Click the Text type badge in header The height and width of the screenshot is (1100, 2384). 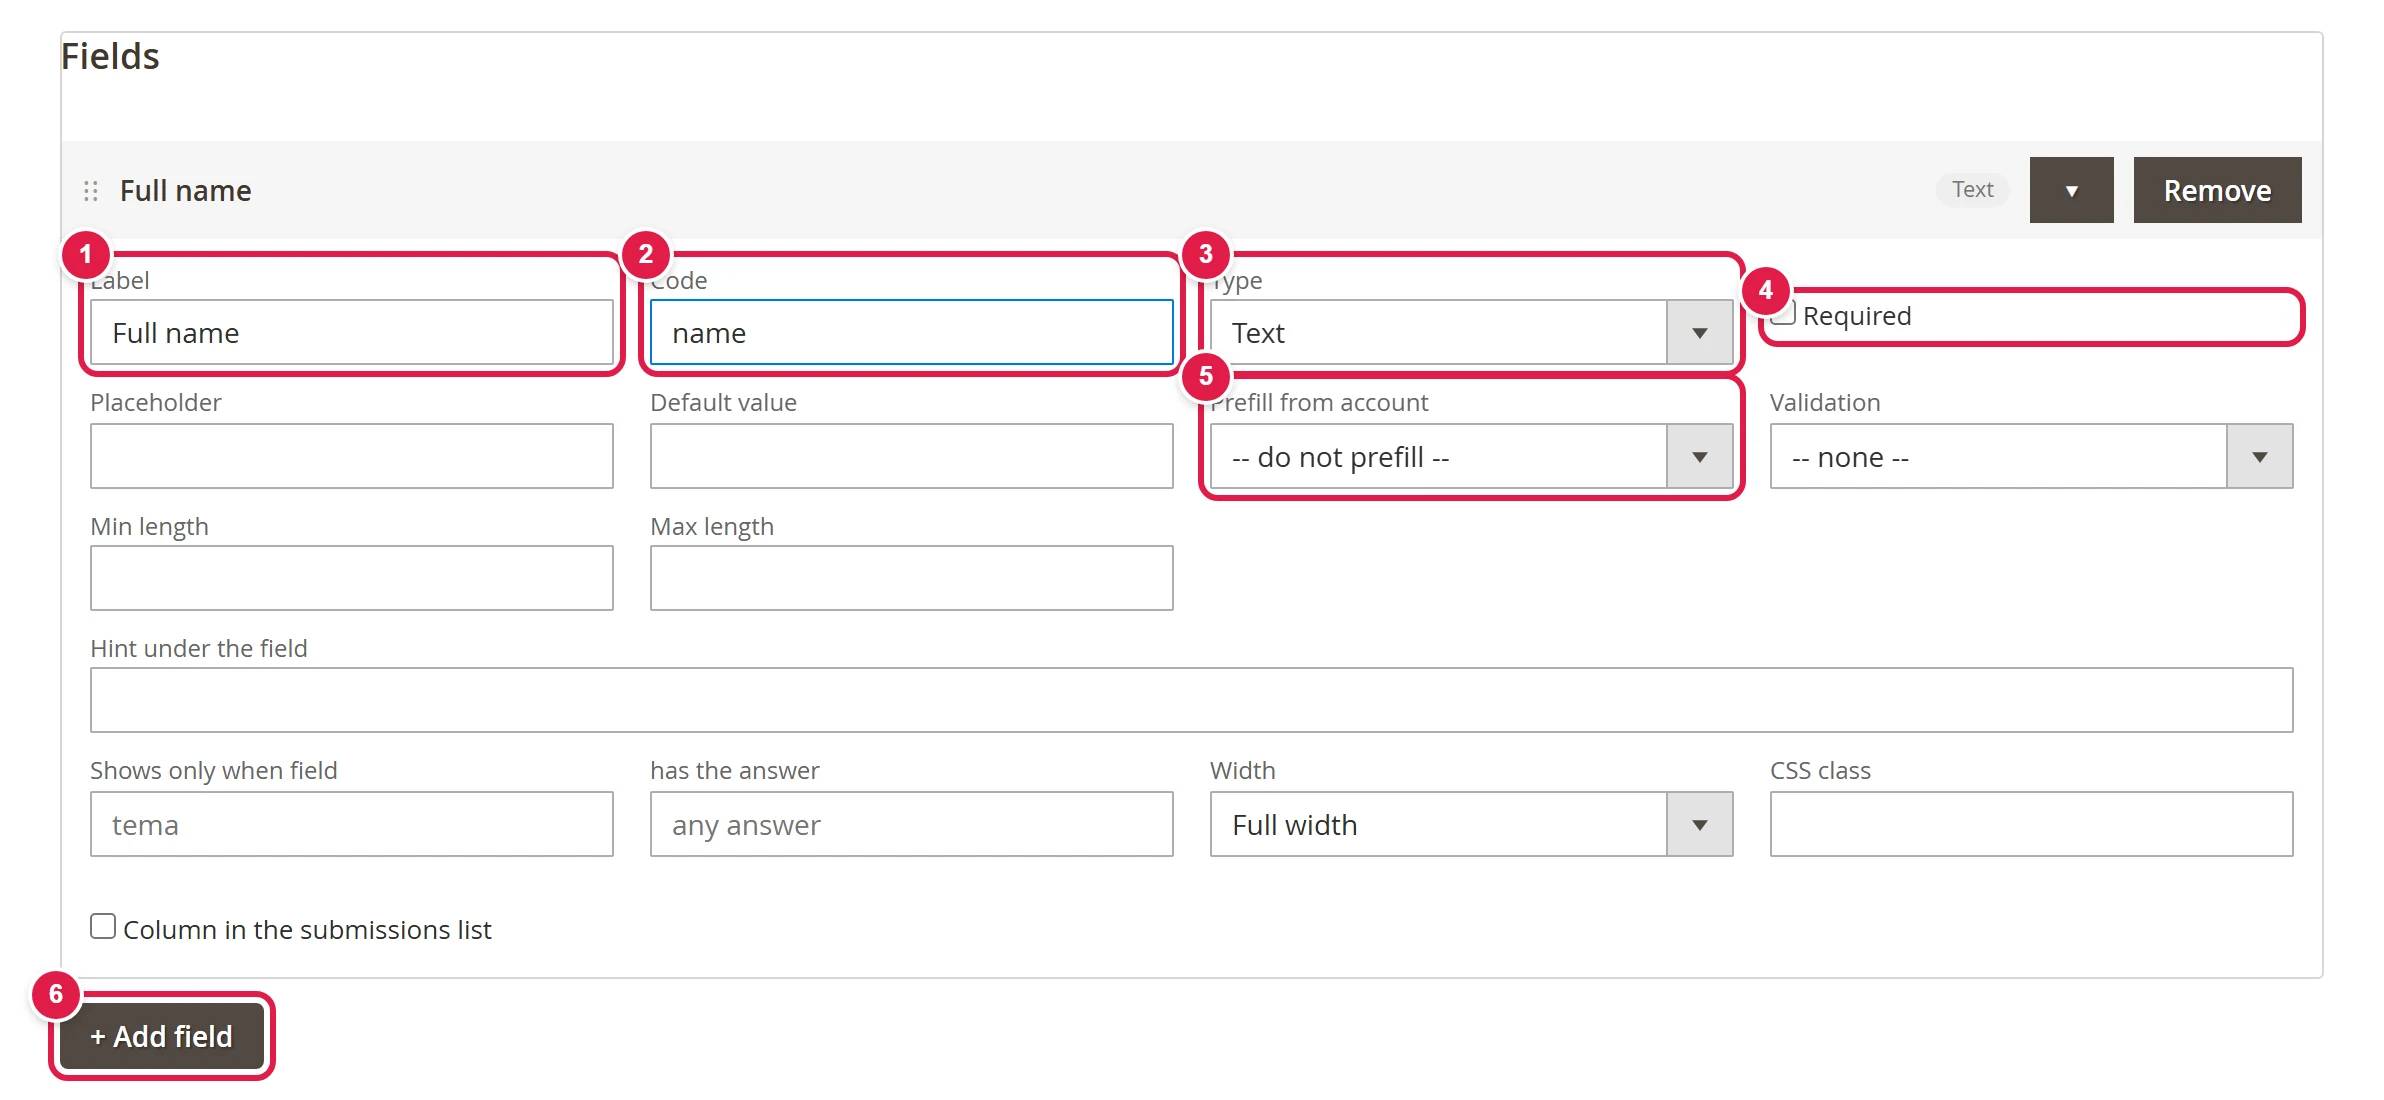click(x=1972, y=190)
